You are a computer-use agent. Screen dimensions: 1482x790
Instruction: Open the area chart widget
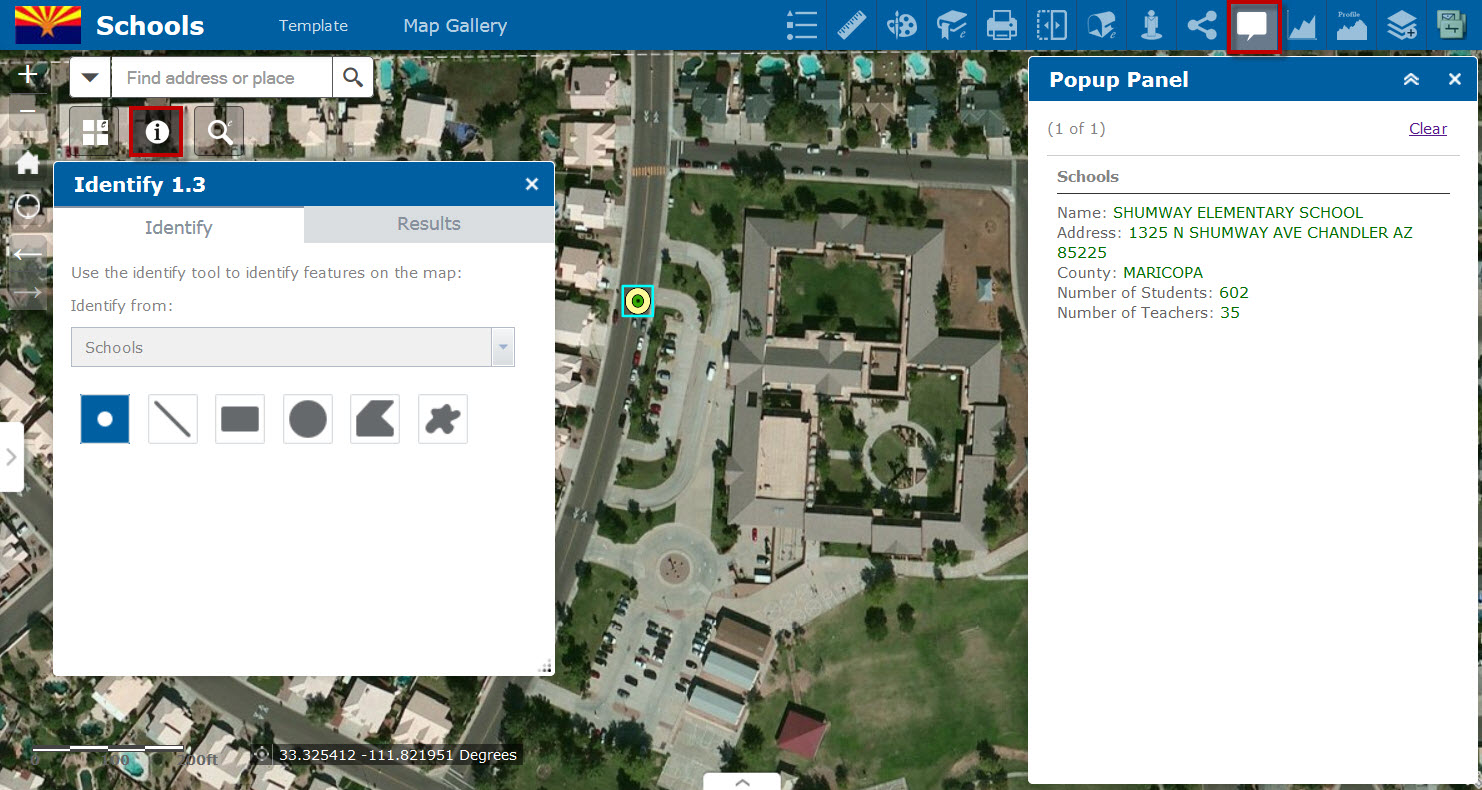click(1302, 24)
